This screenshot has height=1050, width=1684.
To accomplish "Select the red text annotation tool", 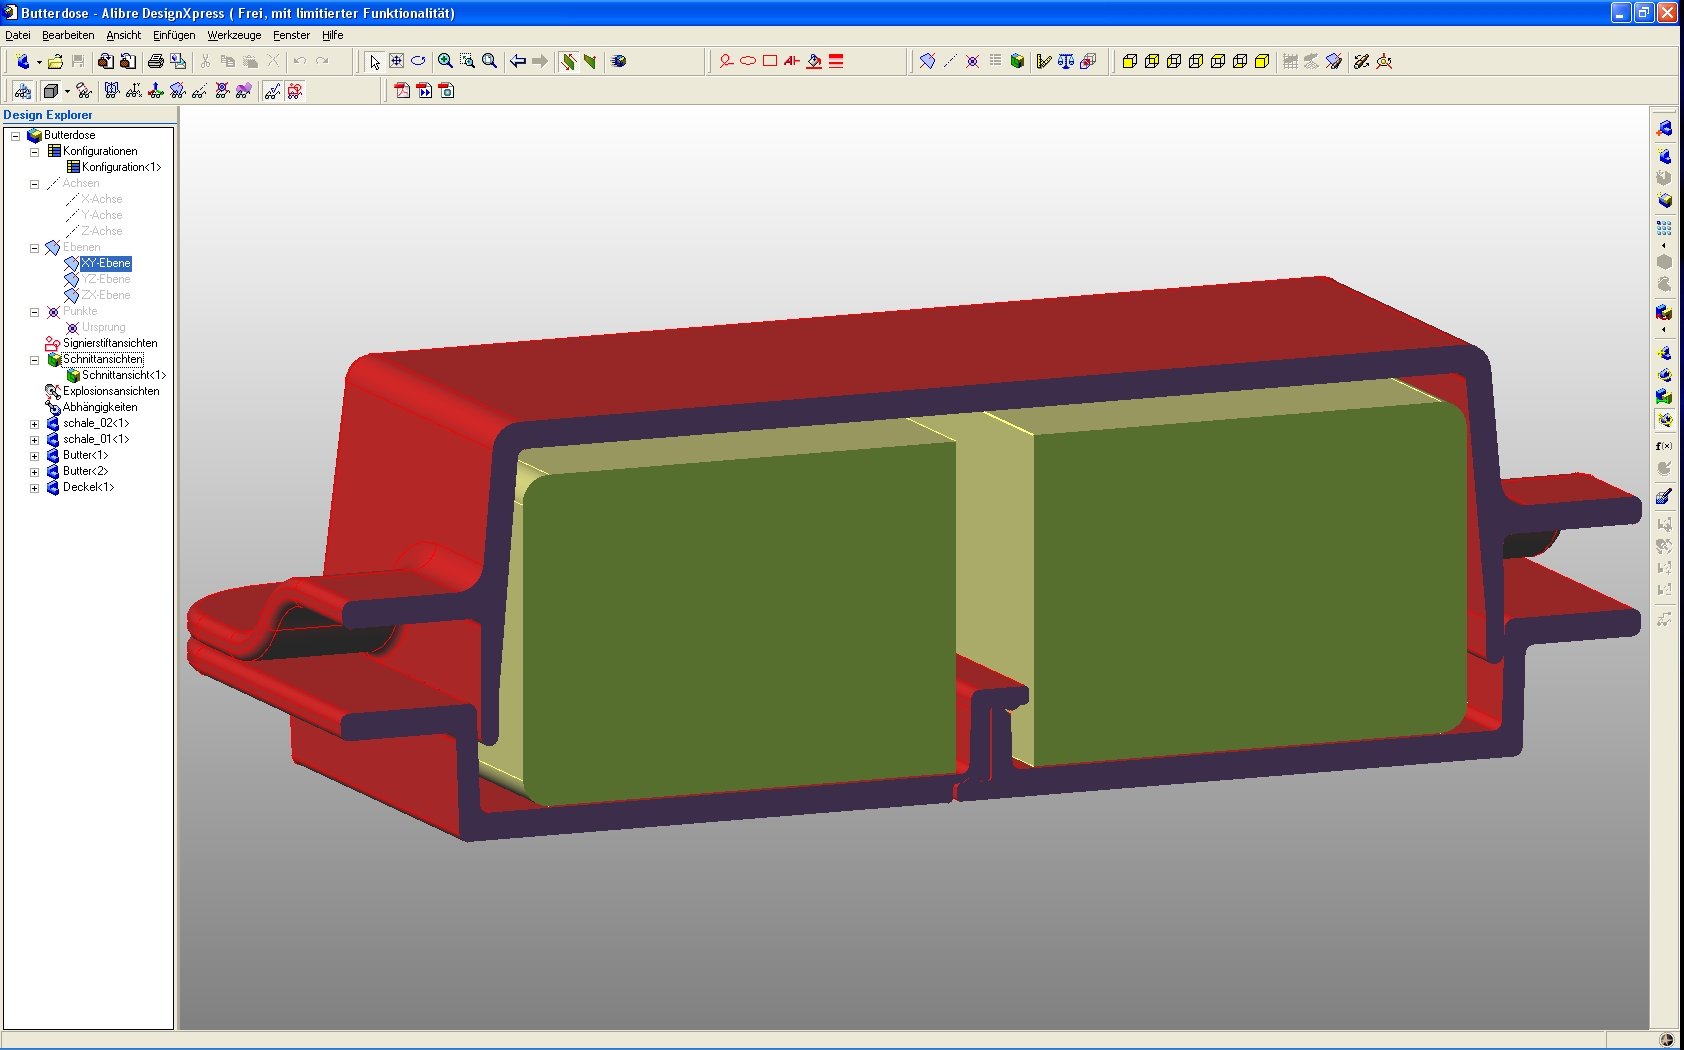I will pos(792,61).
